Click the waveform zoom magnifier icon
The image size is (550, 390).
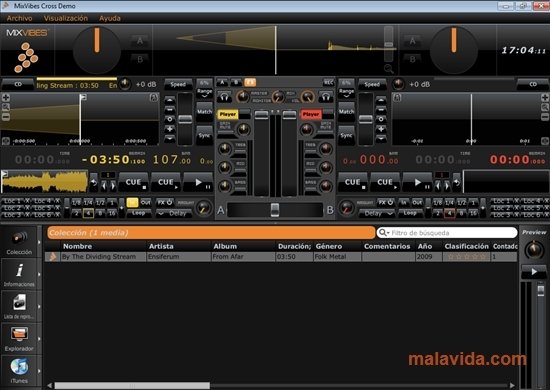coord(388,68)
